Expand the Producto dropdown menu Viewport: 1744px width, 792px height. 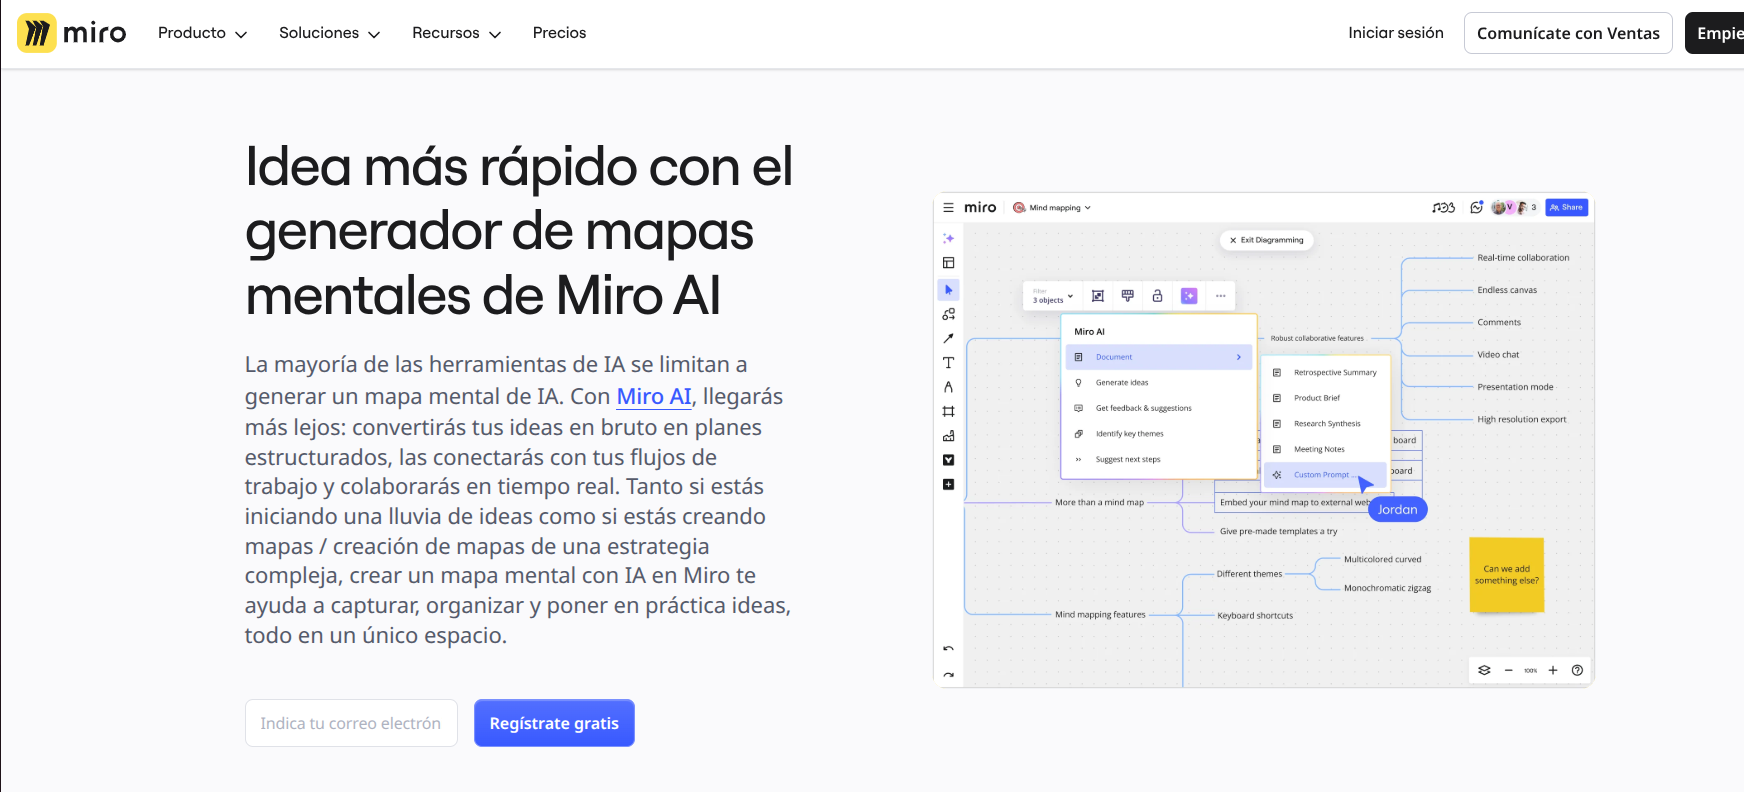tap(202, 33)
